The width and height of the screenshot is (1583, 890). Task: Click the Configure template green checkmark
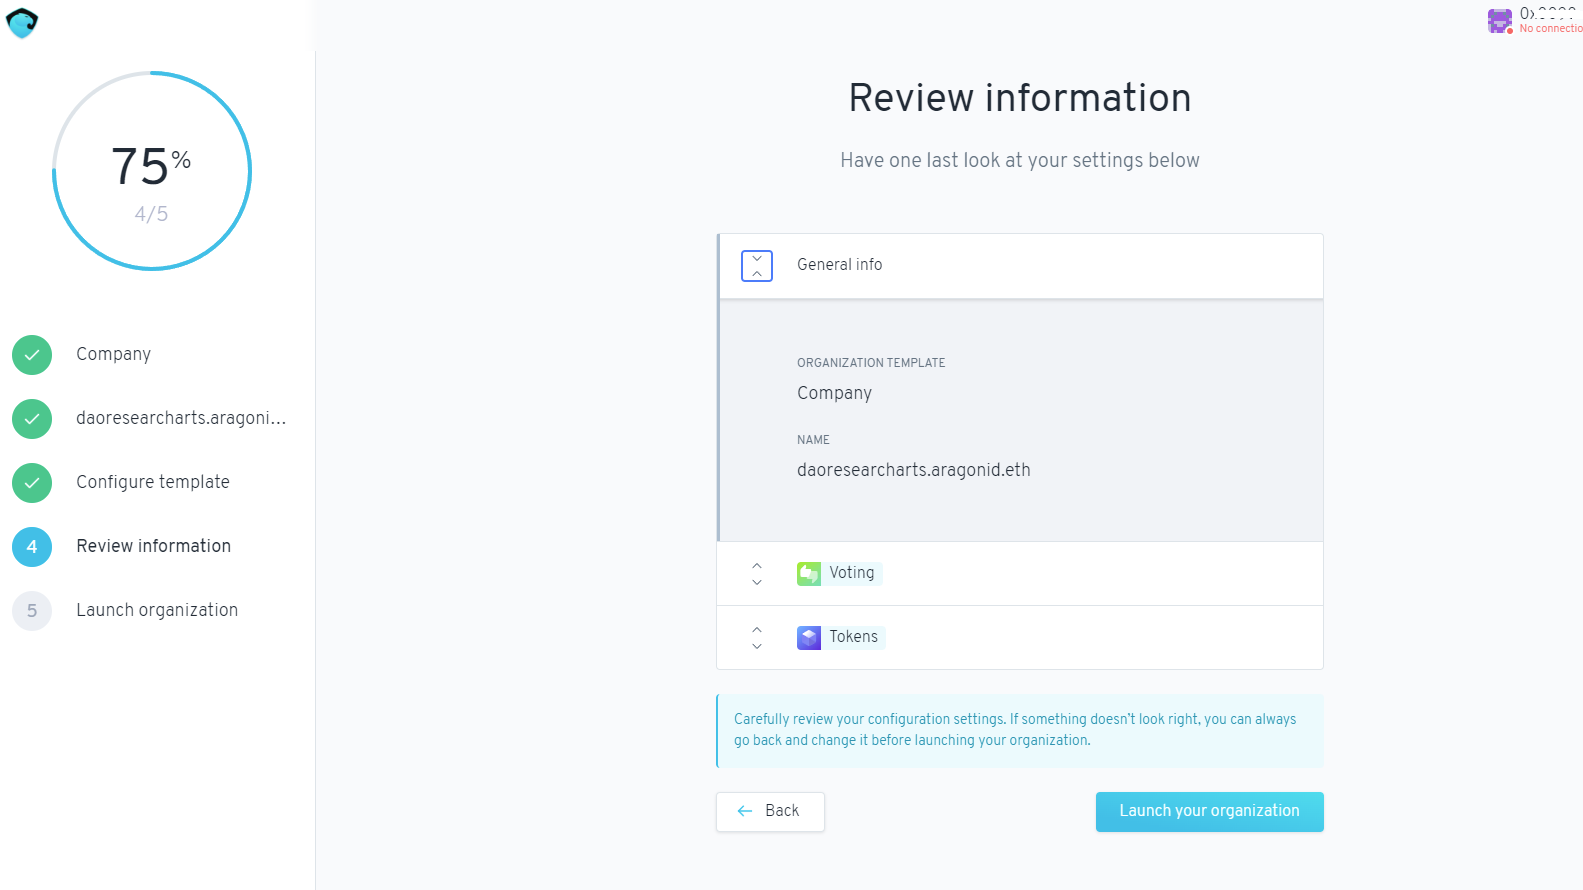32,483
